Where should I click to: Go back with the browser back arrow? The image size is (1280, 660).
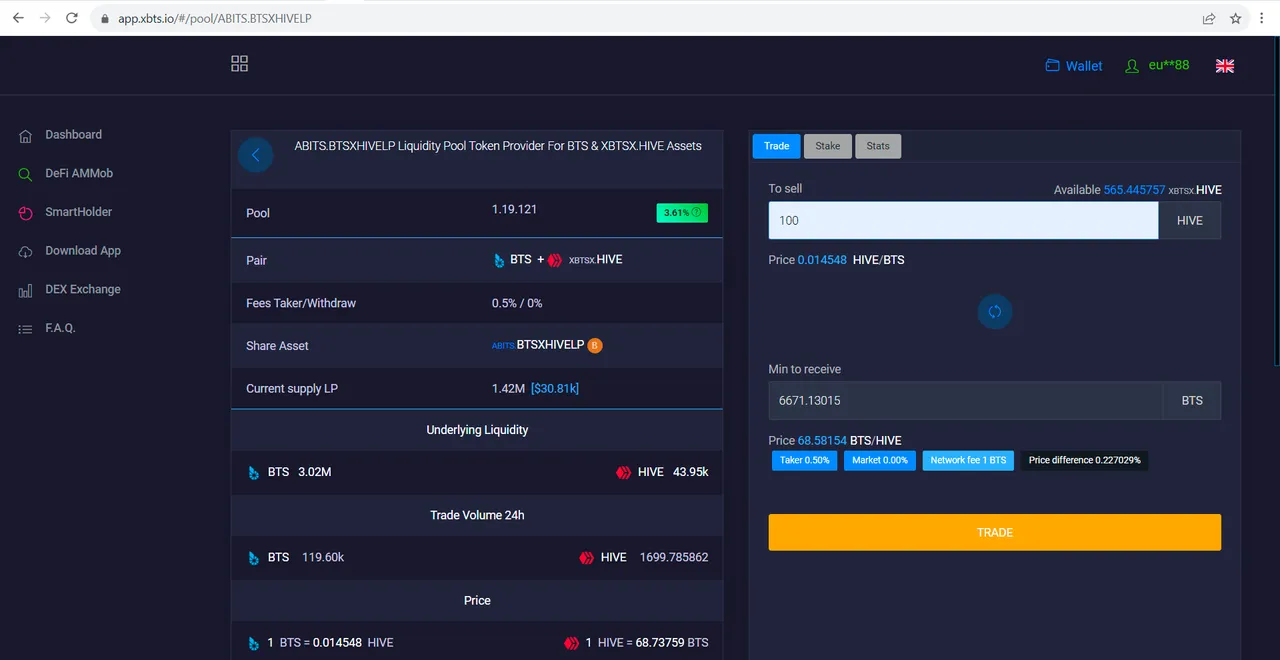click(18, 18)
